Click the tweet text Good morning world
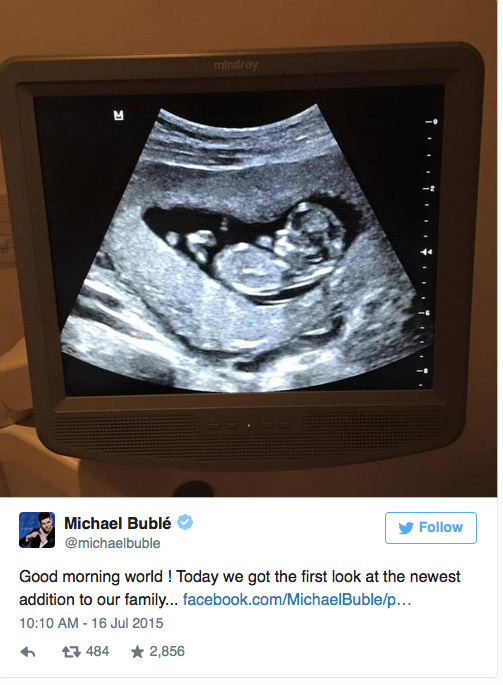Screen dimensions: 503x685 click(x=91, y=577)
